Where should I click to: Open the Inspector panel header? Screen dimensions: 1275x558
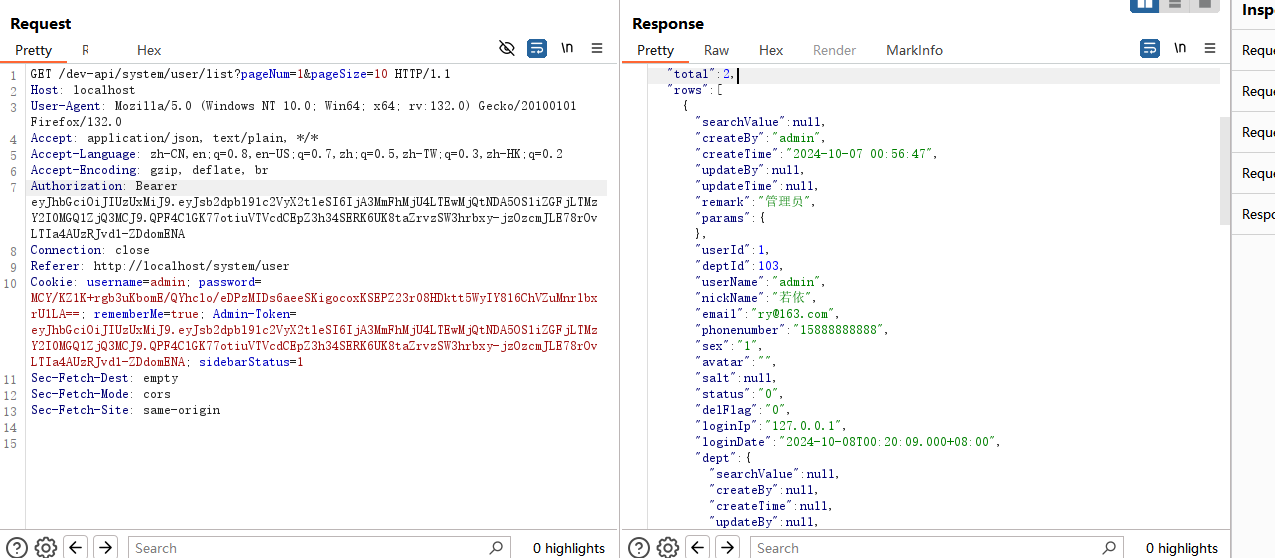pyautogui.click(x=1258, y=10)
